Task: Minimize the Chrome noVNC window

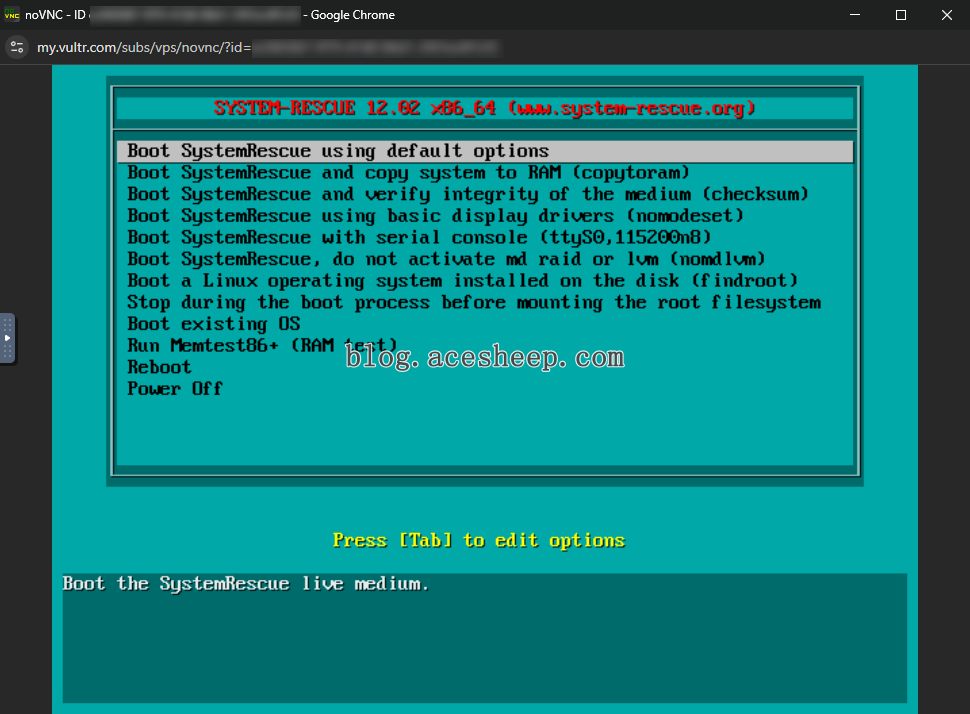Action: [x=855, y=15]
